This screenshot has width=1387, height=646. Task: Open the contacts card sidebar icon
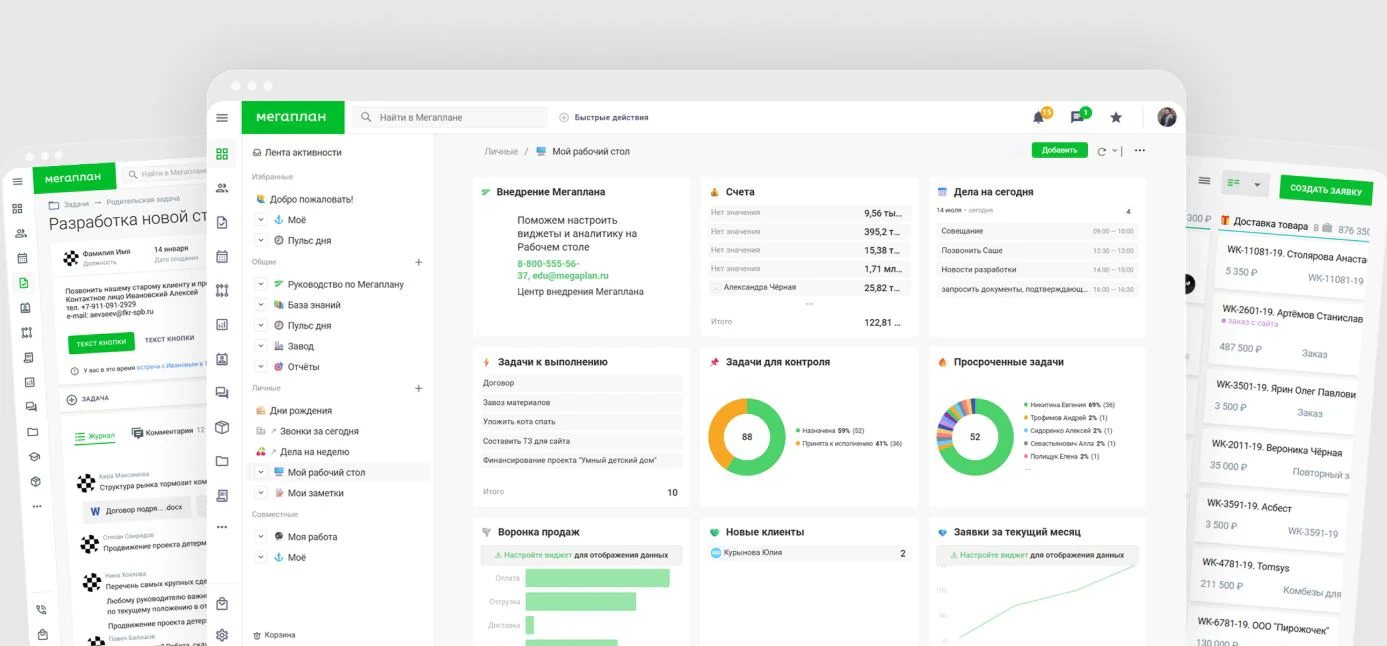222,358
